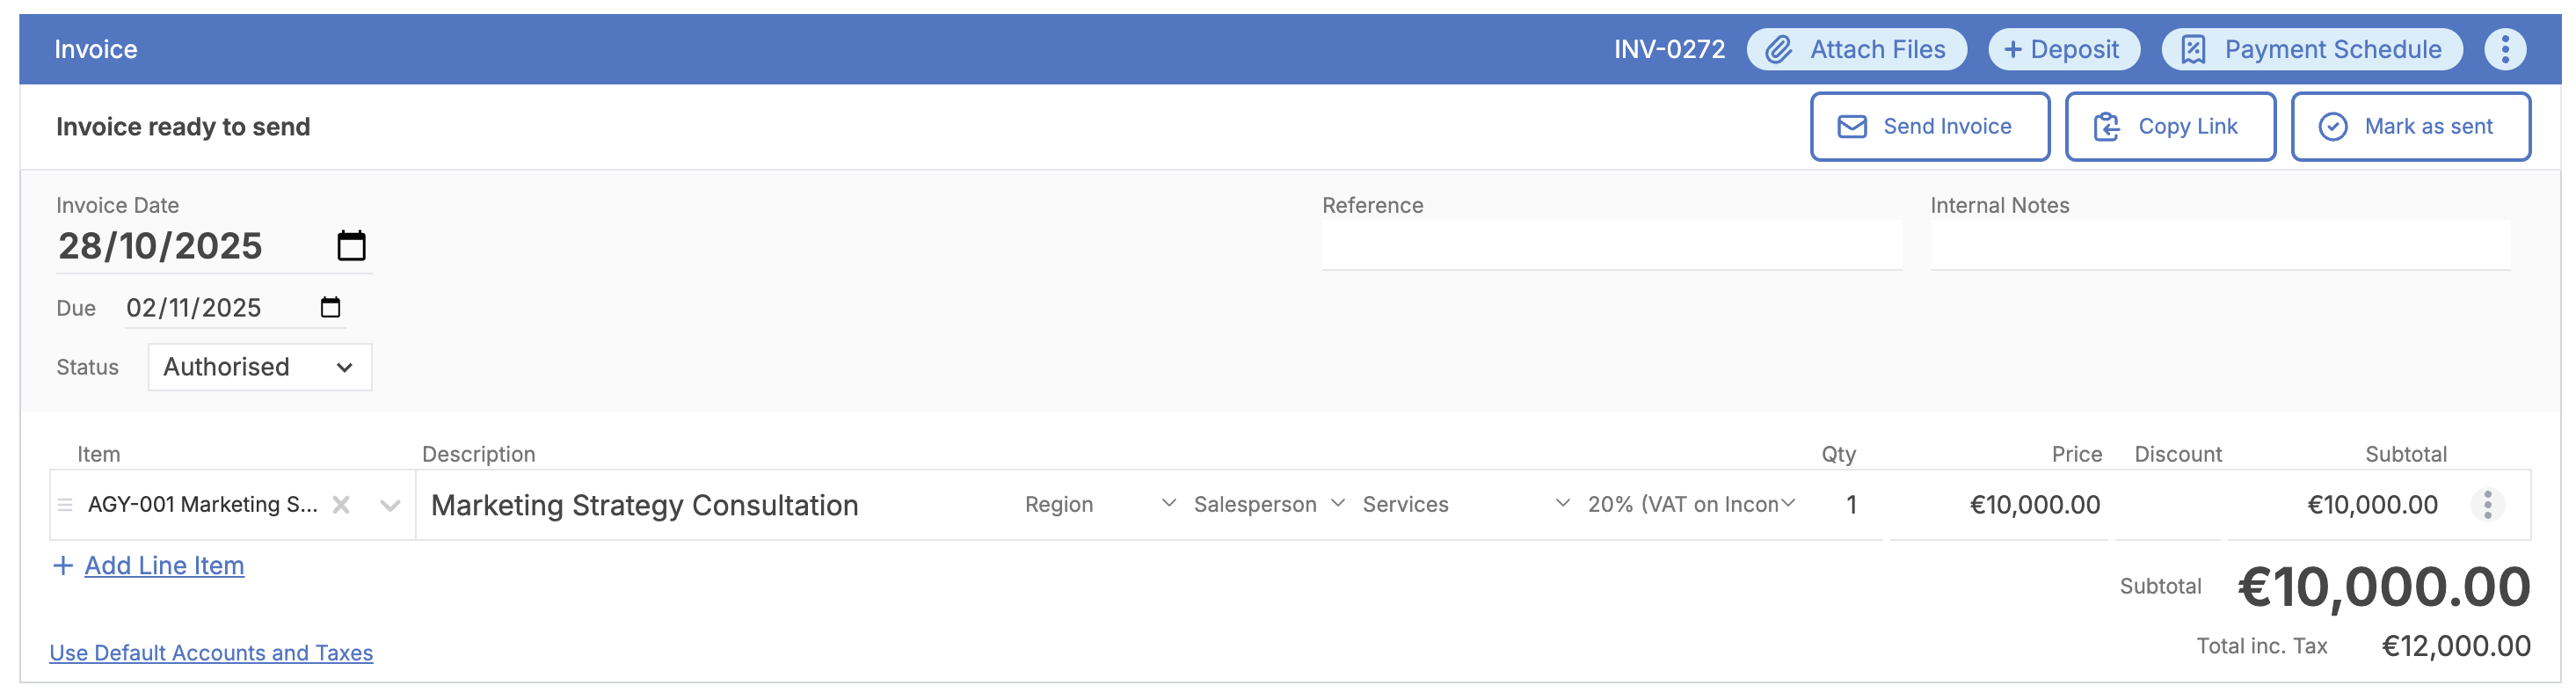Click the line item drag handle icon
Viewport: 2576px width, 700px height.
tap(65, 505)
